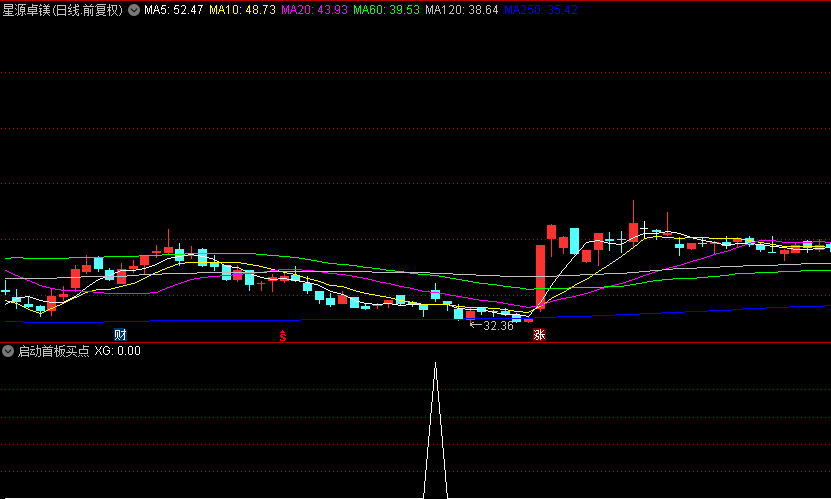Image resolution: width=831 pixels, height=499 pixels.
Task: Click the 财 finance marker icon
Action: (x=120, y=335)
